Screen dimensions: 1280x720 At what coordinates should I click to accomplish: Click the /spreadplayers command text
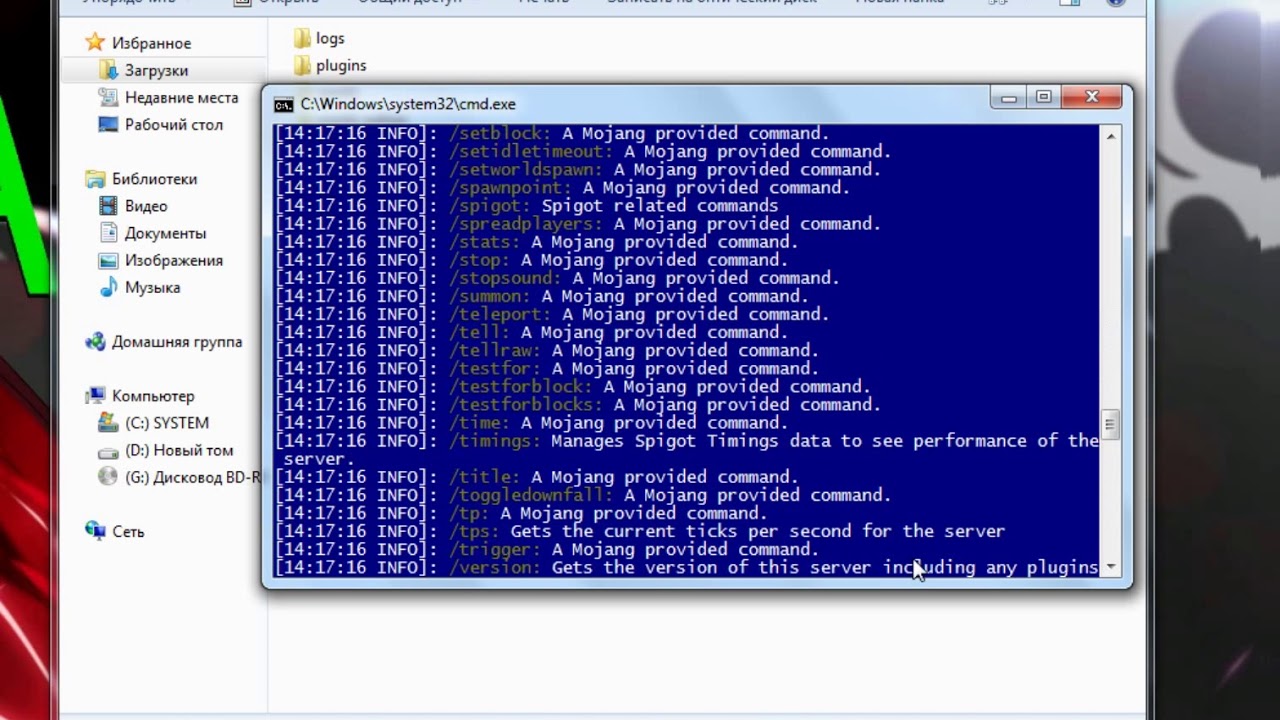[x=526, y=223]
